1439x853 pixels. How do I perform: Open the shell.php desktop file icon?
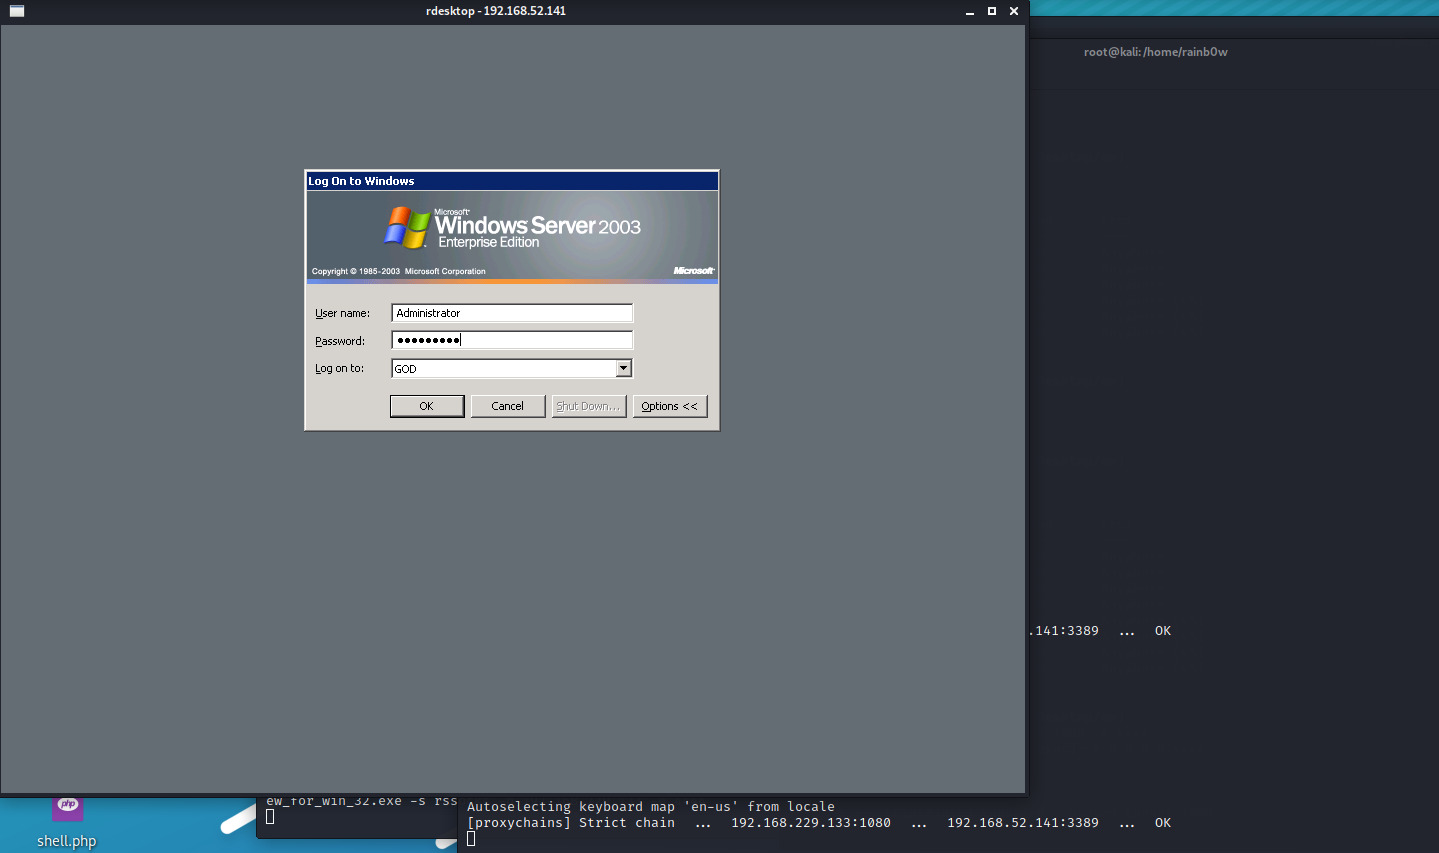(67, 808)
